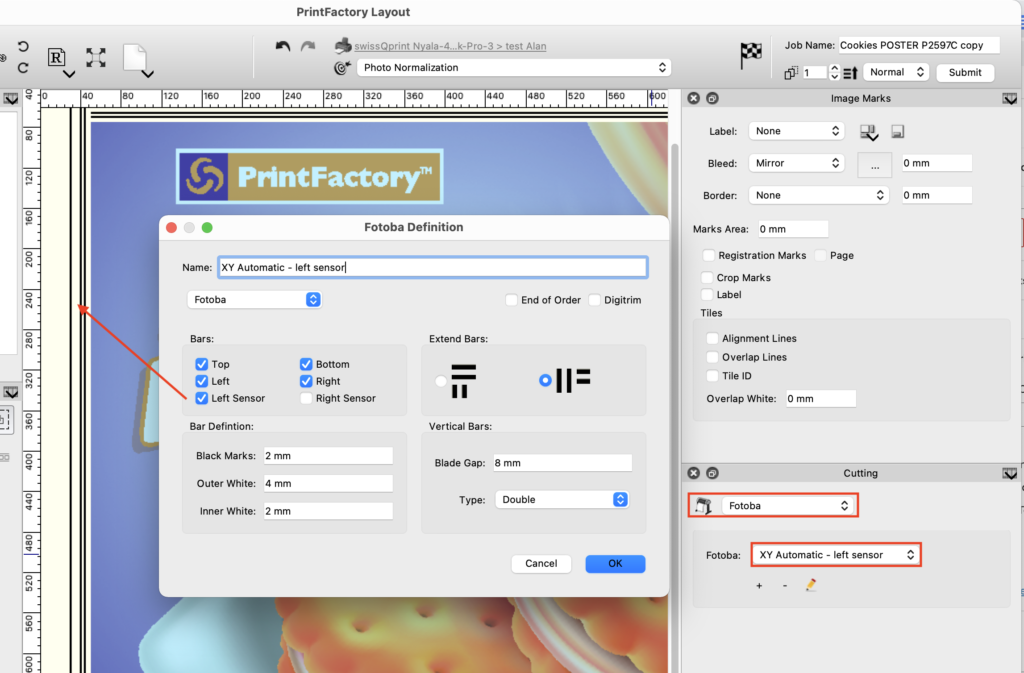Click the Fotoba definition Name field
Screen dimensions: 1024x673
pyautogui.click(x=433, y=267)
